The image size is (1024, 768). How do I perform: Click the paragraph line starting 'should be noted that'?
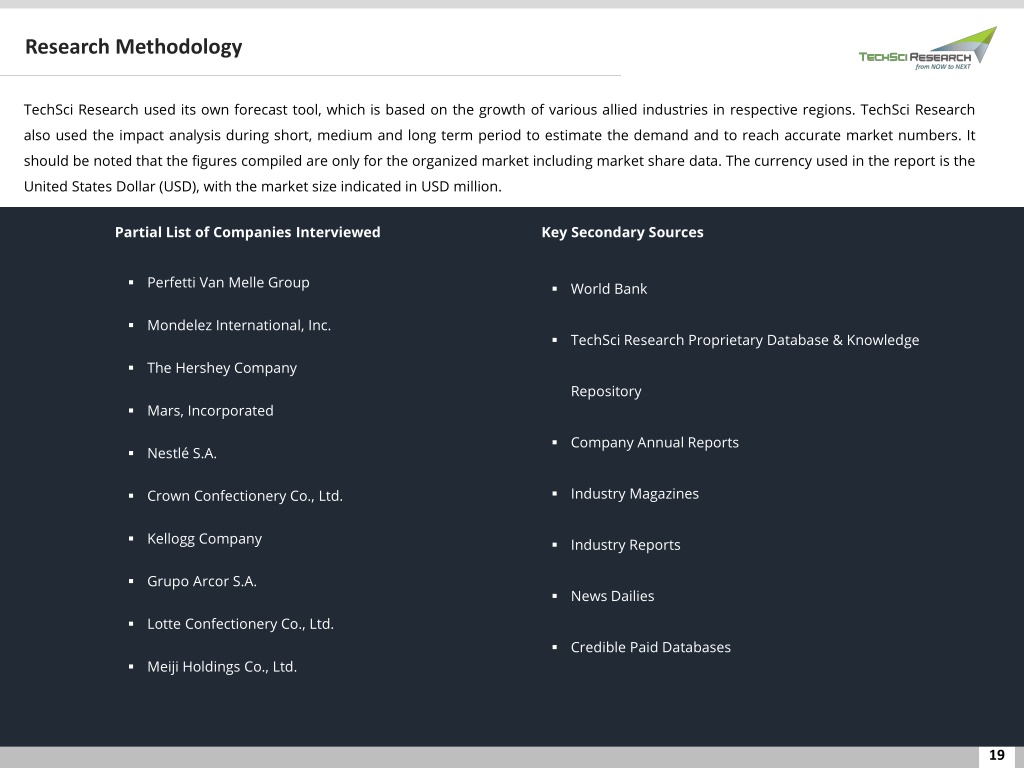tap(499, 161)
